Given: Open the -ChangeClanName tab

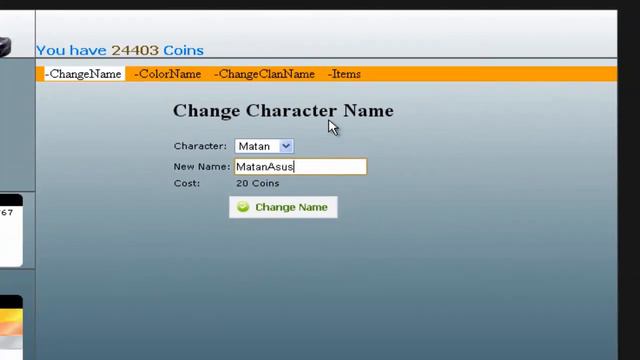Looking at the screenshot, I should [x=264, y=74].
